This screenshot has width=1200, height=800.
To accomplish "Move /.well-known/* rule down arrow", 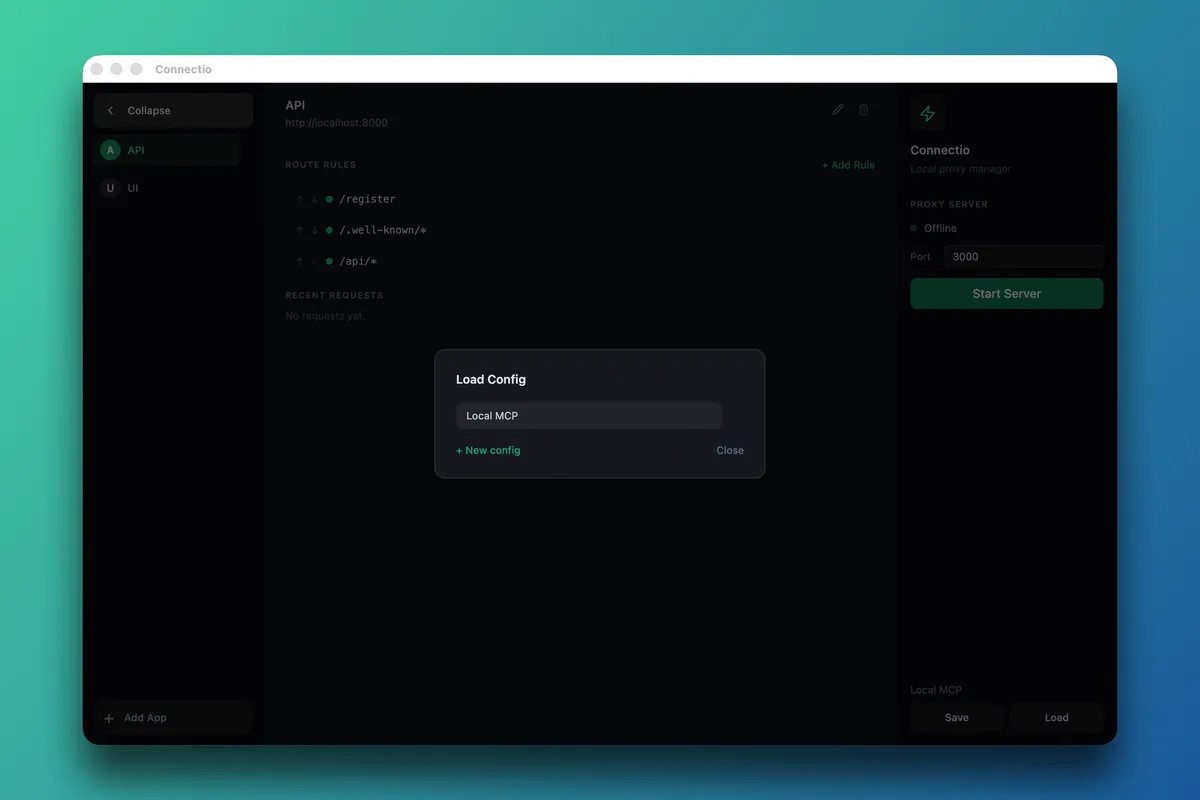I will [x=314, y=231].
